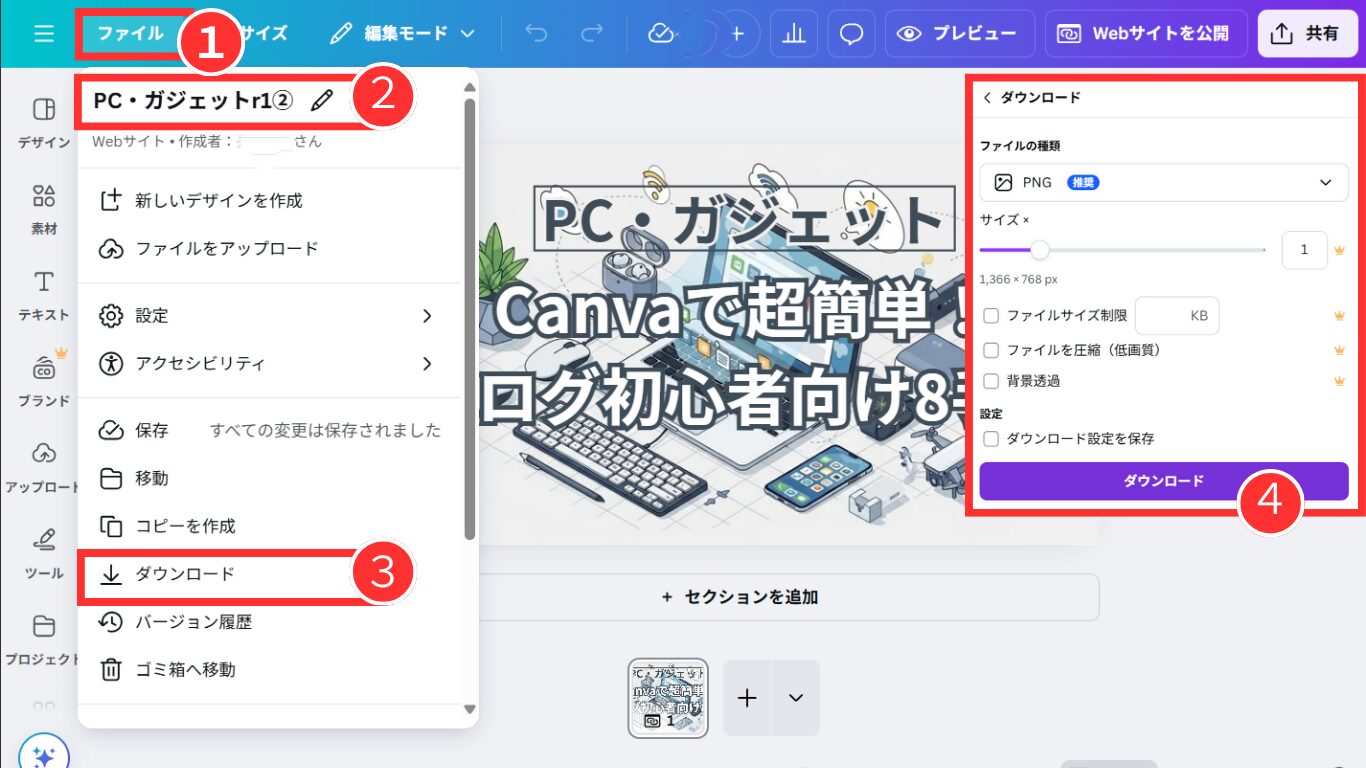Image resolution: width=1366 pixels, height=768 pixels.
Task: Click the design title PC・ガジェットr1②
Action: pos(192,100)
